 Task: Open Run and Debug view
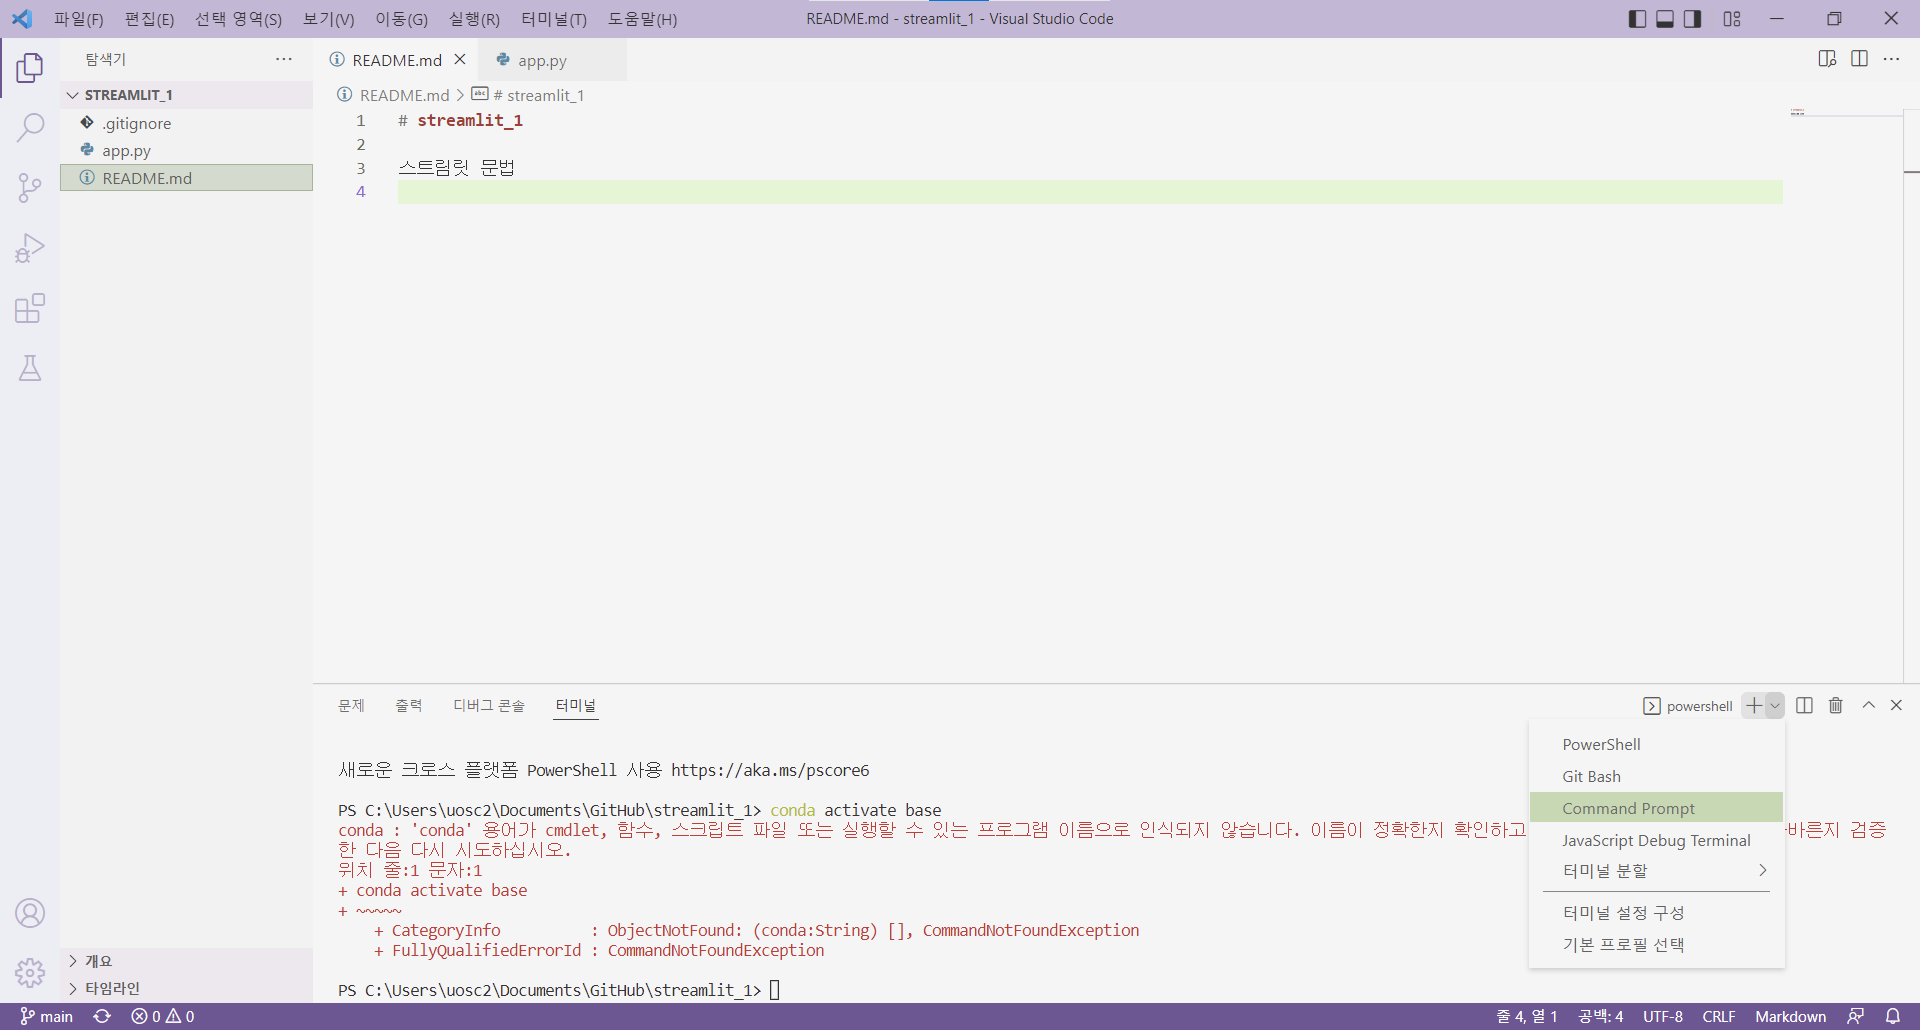30,248
